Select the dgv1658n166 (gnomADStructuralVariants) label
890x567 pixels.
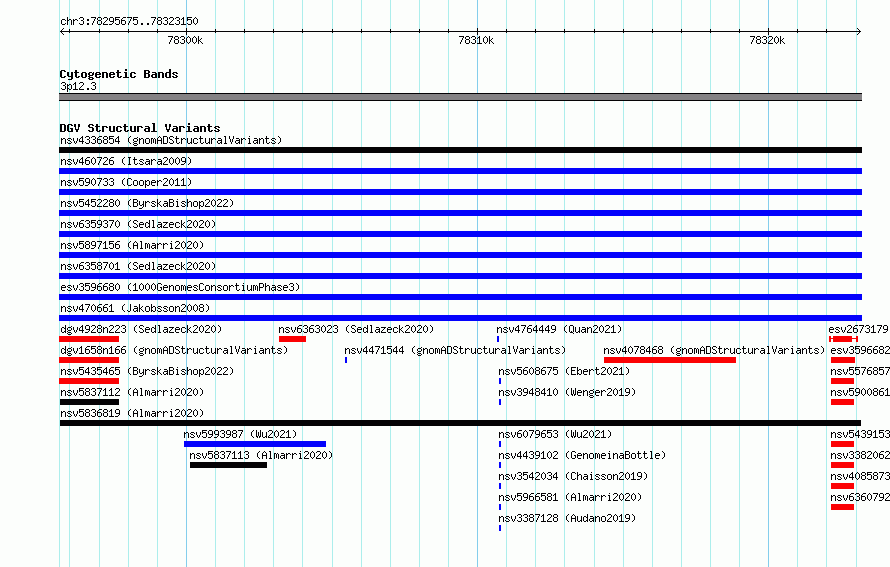click(x=174, y=350)
